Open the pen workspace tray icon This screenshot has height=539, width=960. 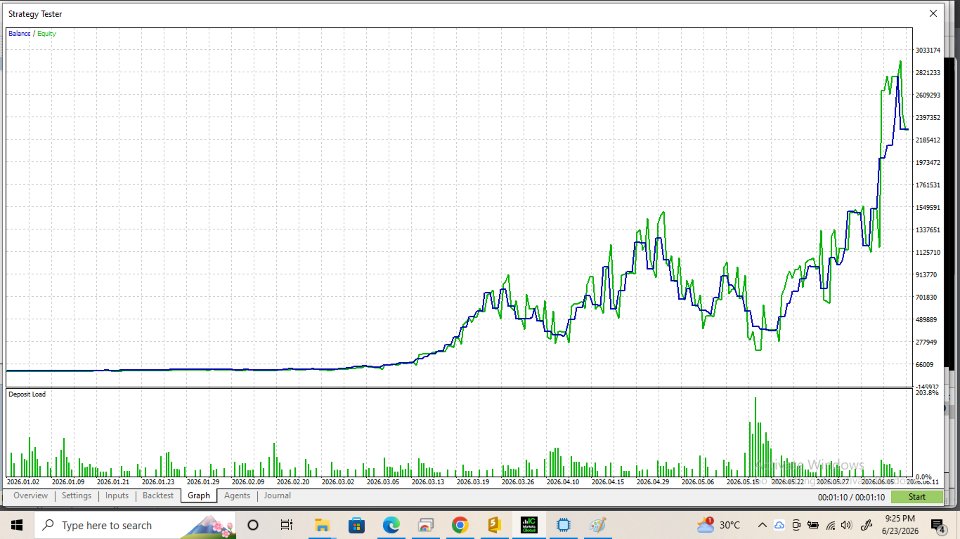coord(866,525)
